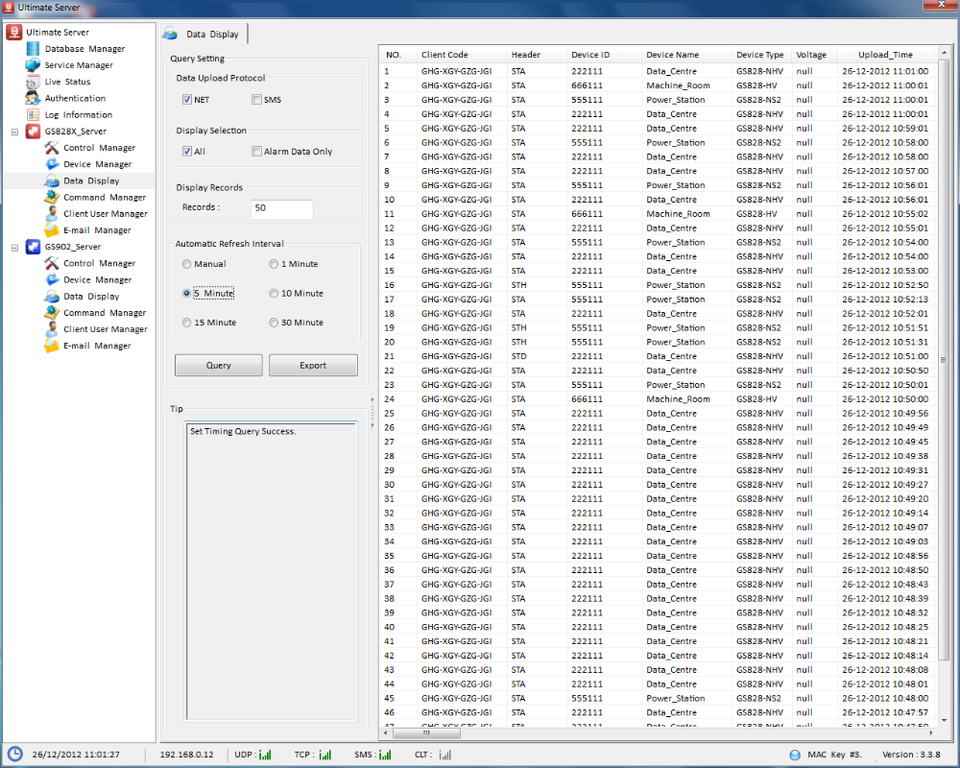This screenshot has width=960, height=768.
Task: Click the Live Status icon
Action: (33, 82)
